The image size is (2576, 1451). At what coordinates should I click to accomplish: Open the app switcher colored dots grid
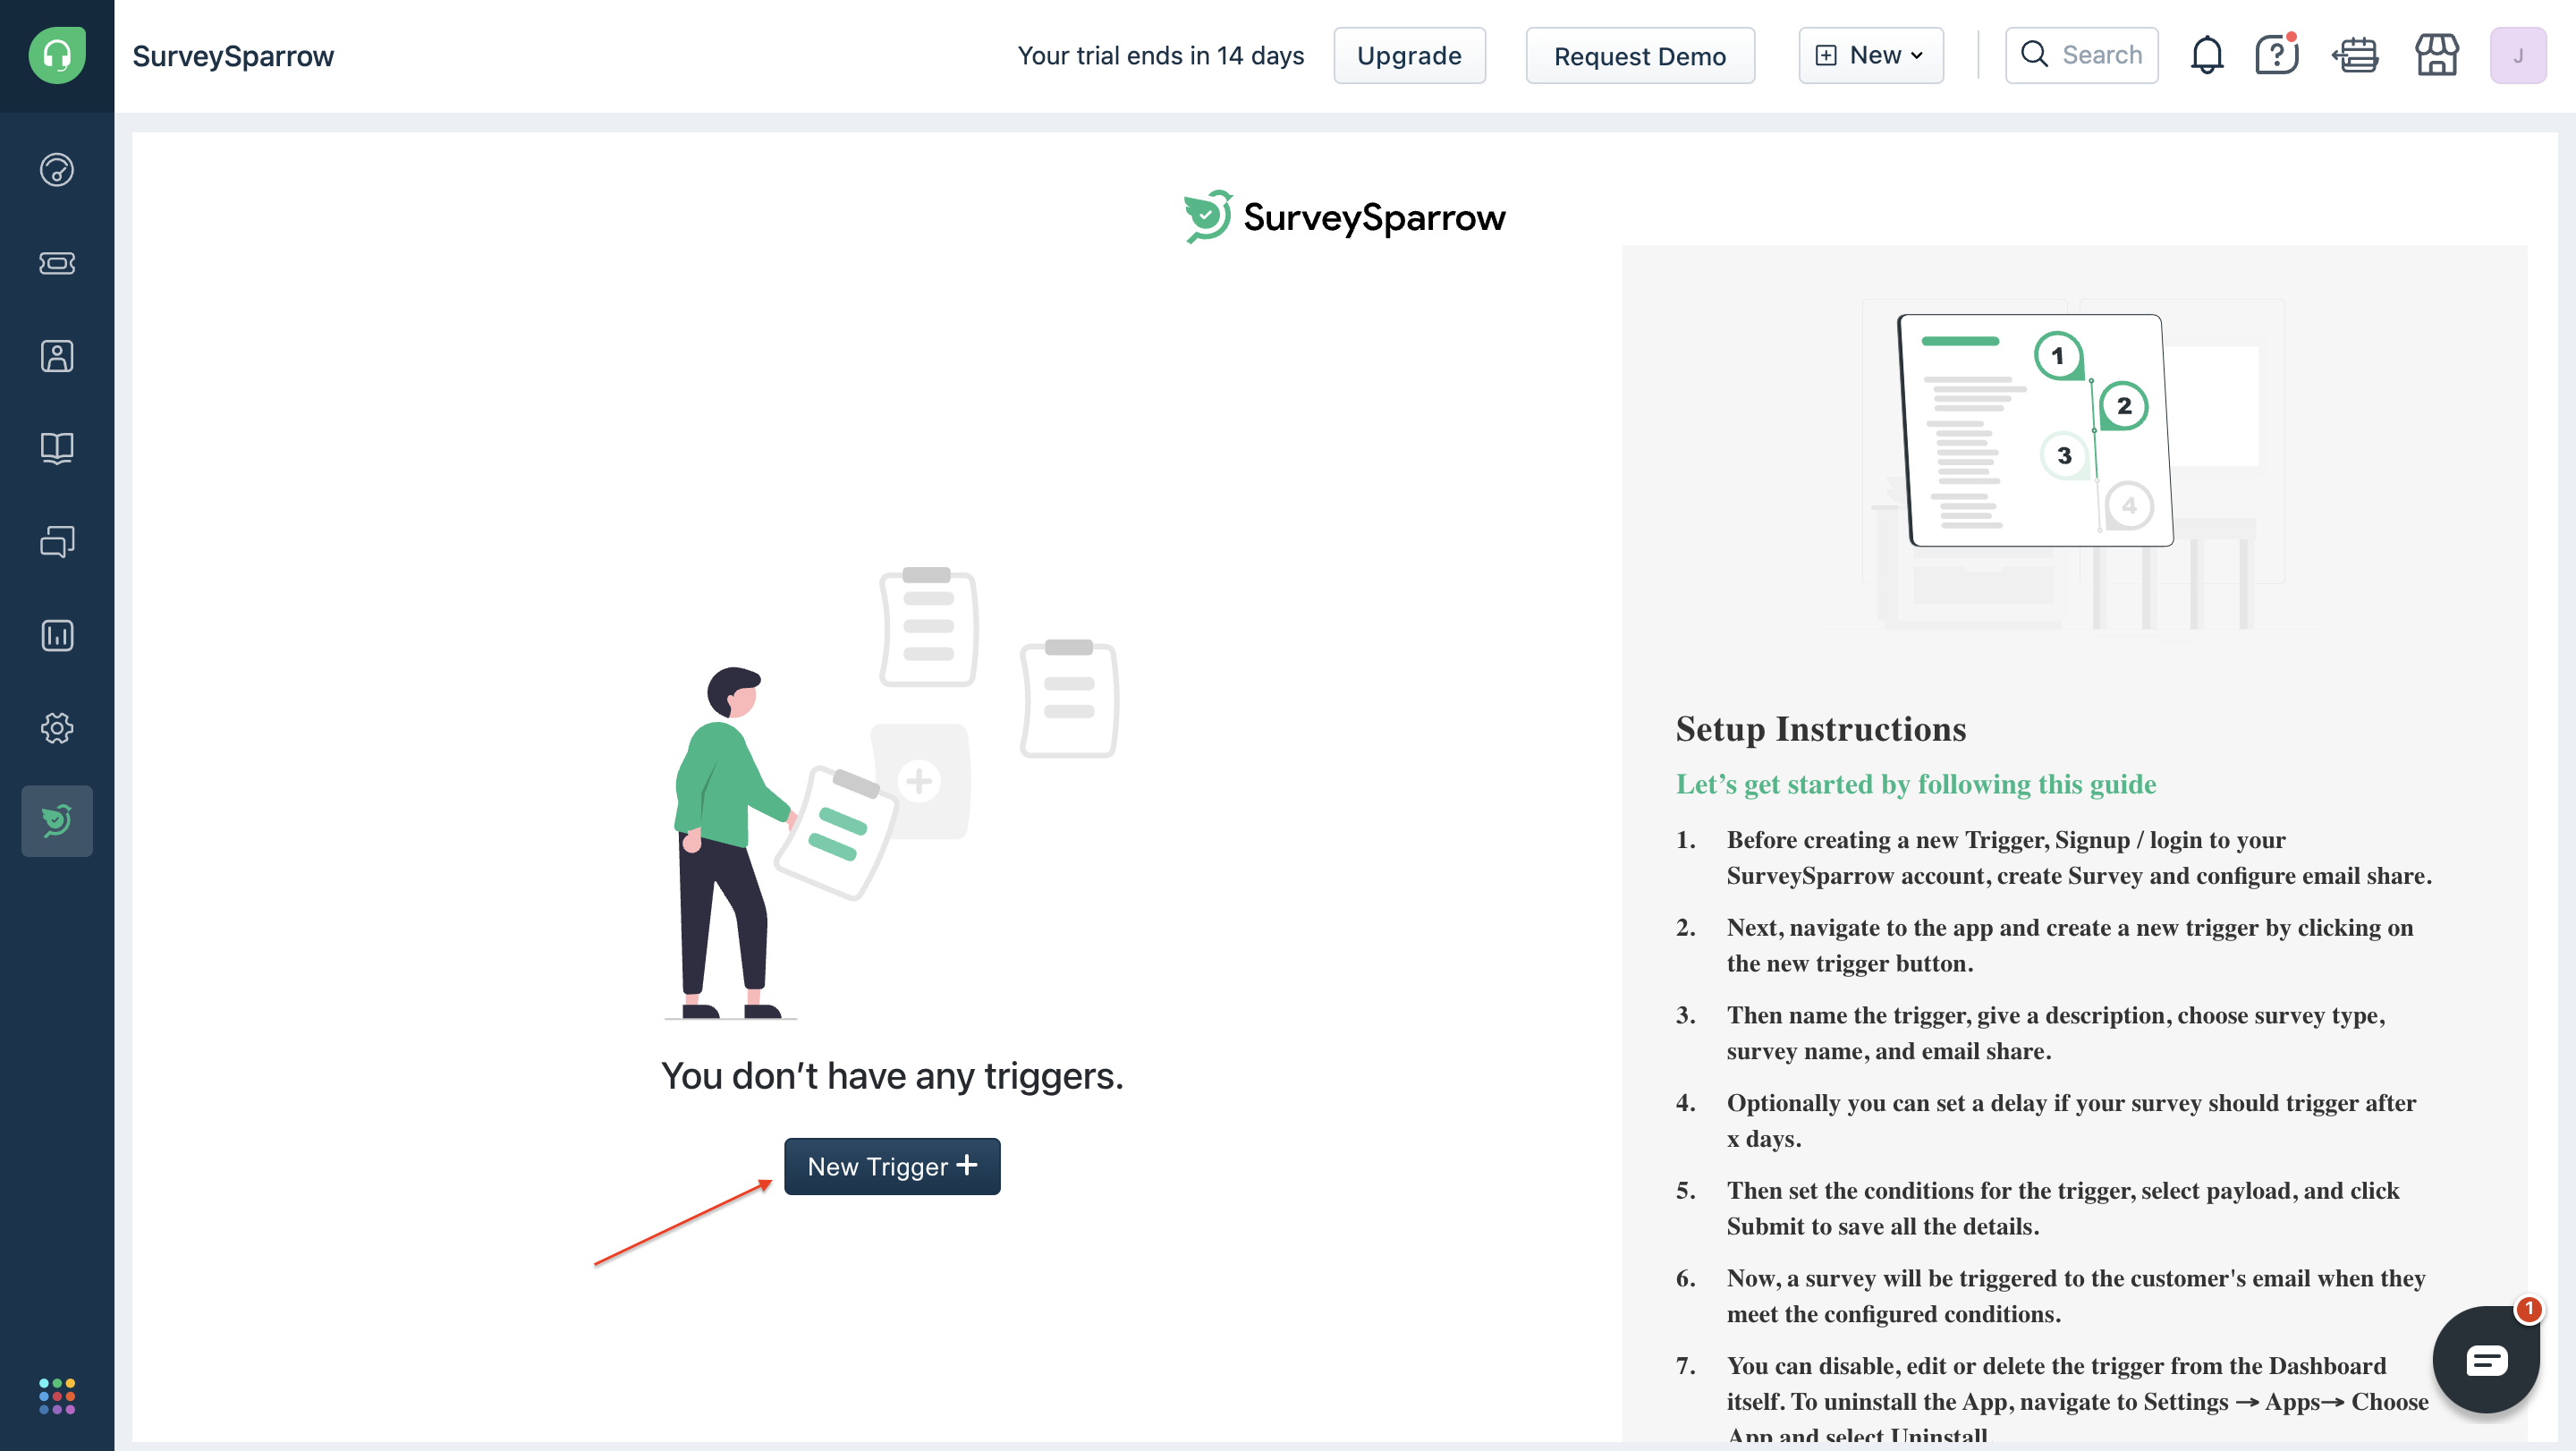[57, 1396]
